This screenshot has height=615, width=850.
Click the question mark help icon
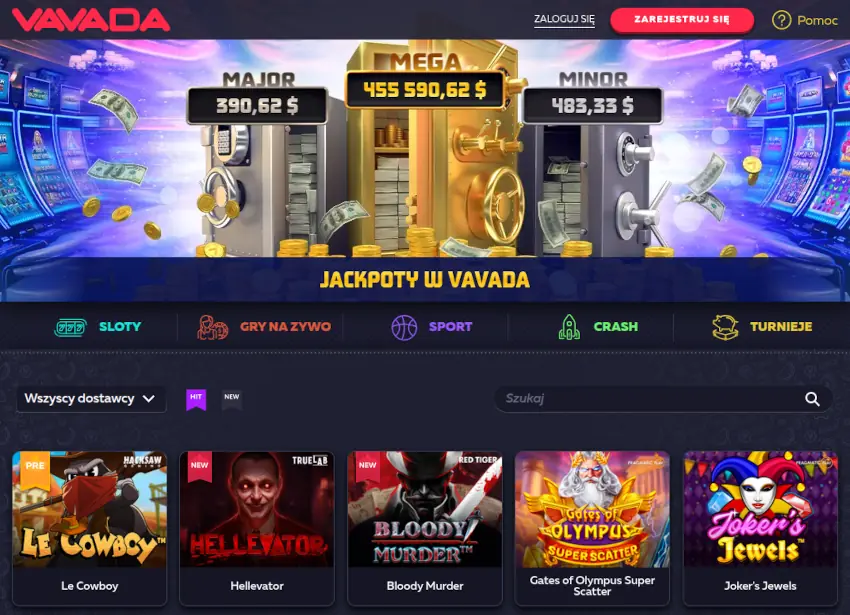tap(781, 21)
